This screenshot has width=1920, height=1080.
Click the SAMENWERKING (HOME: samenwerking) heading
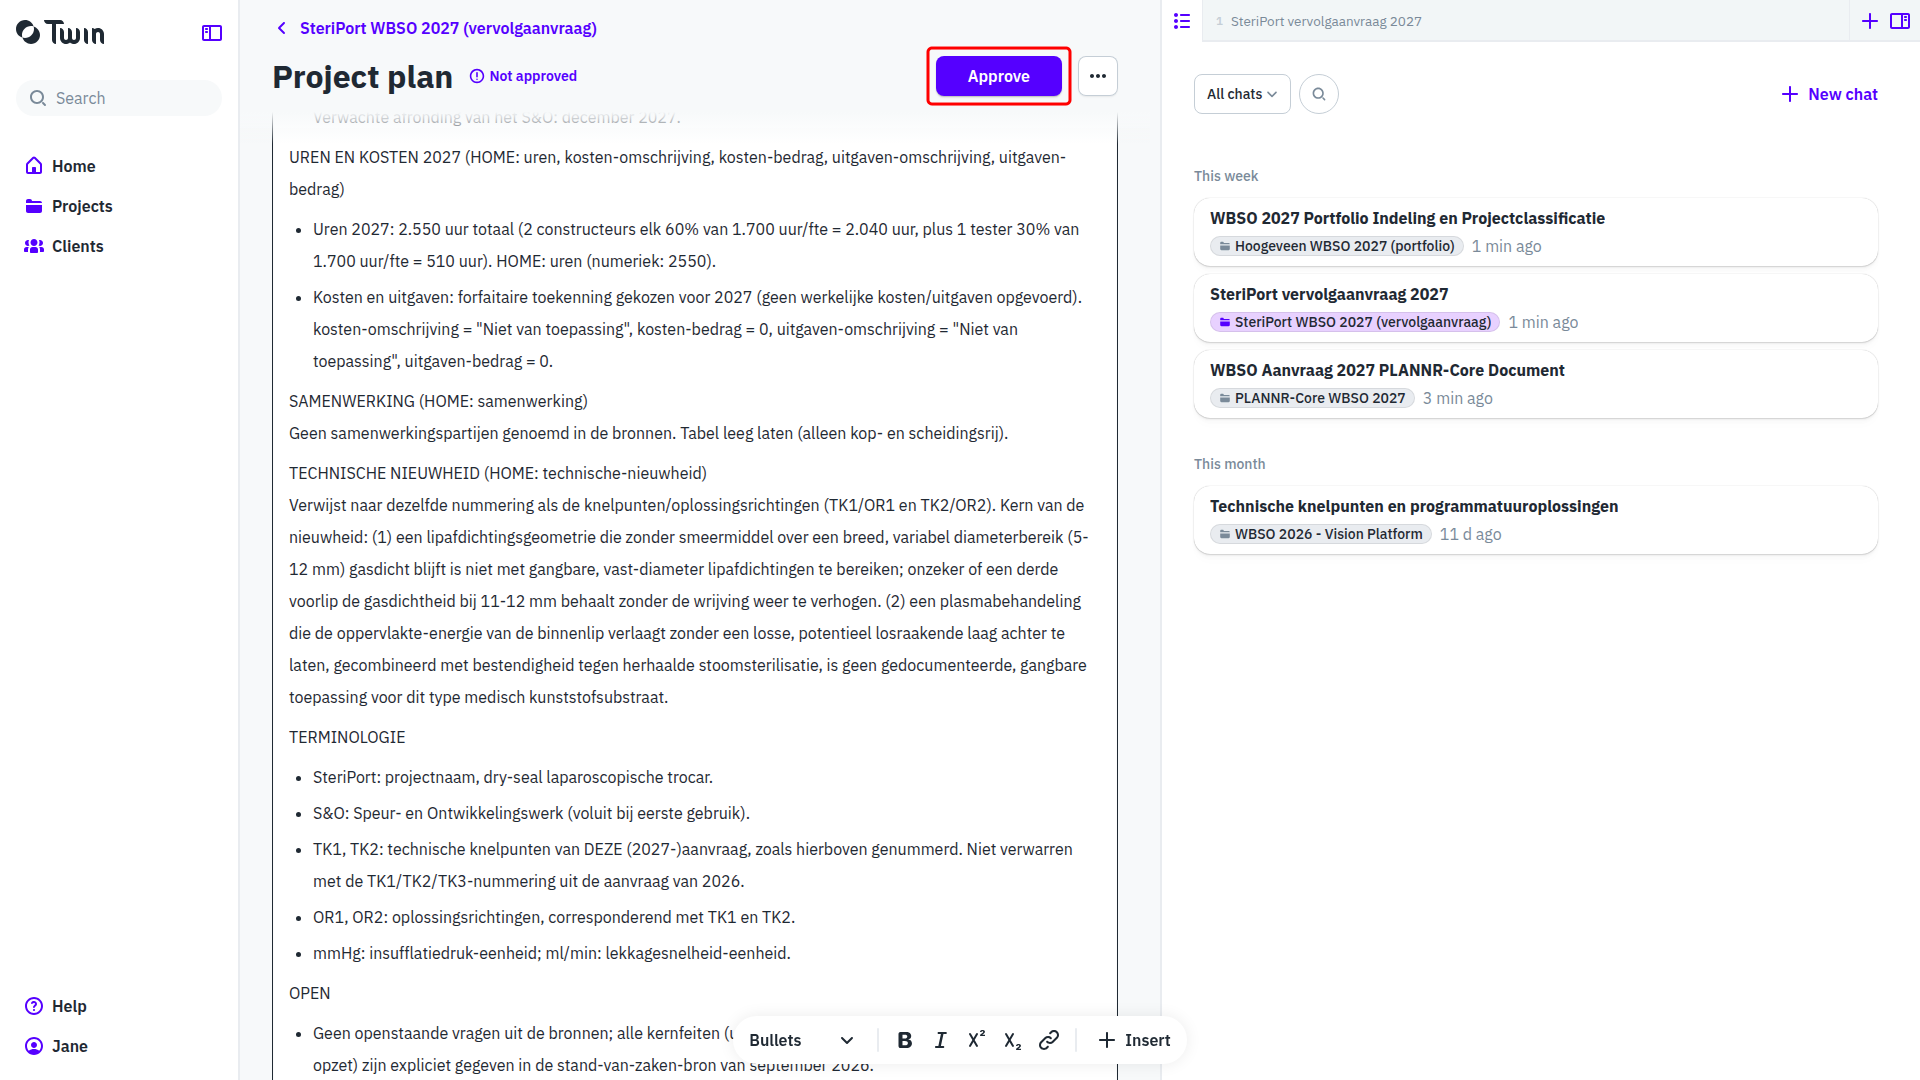pos(438,401)
